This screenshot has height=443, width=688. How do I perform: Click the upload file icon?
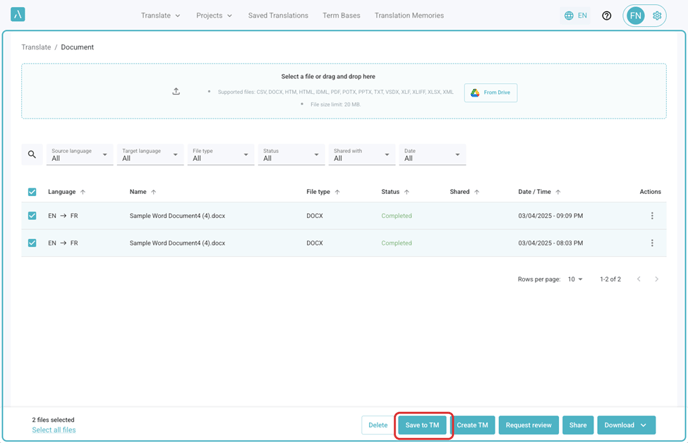[x=176, y=91]
